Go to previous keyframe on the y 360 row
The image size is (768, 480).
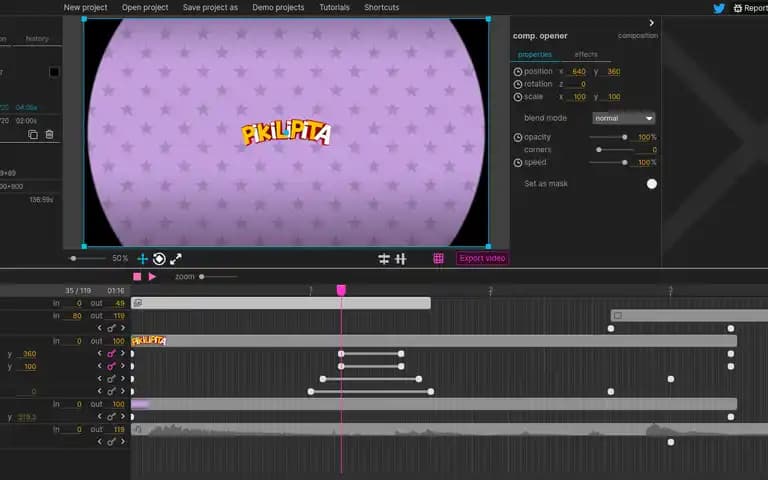tap(100, 353)
